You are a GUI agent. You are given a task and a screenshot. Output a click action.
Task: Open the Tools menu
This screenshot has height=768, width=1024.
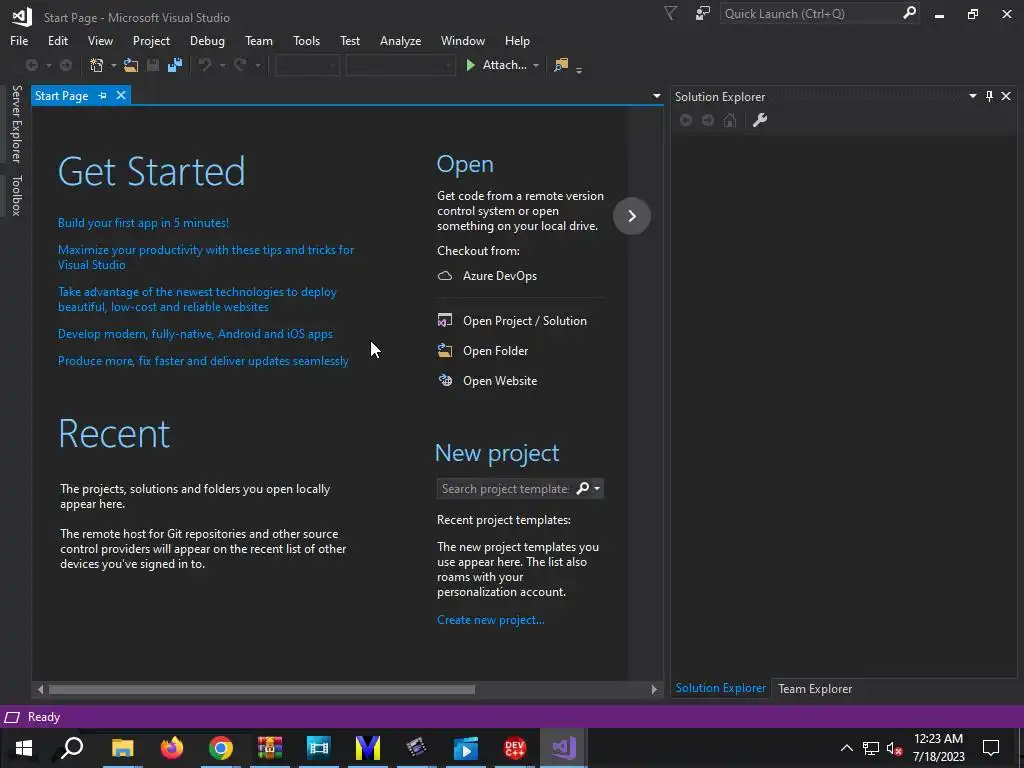coord(306,40)
